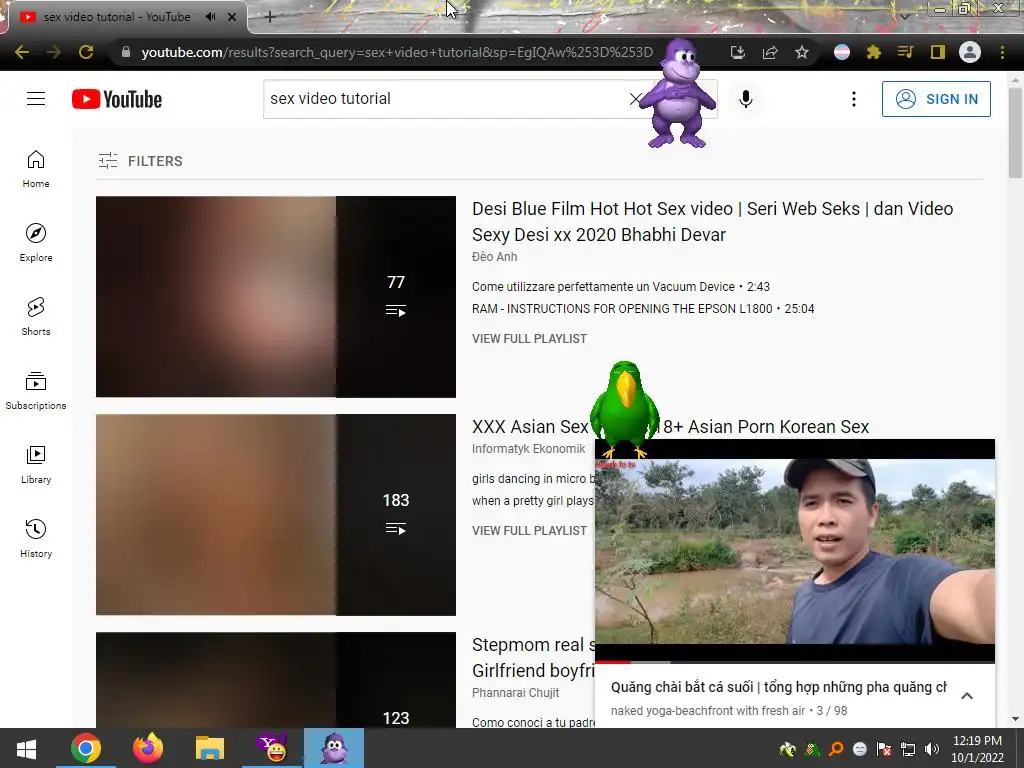Expand the FILTERS options

[140, 161]
